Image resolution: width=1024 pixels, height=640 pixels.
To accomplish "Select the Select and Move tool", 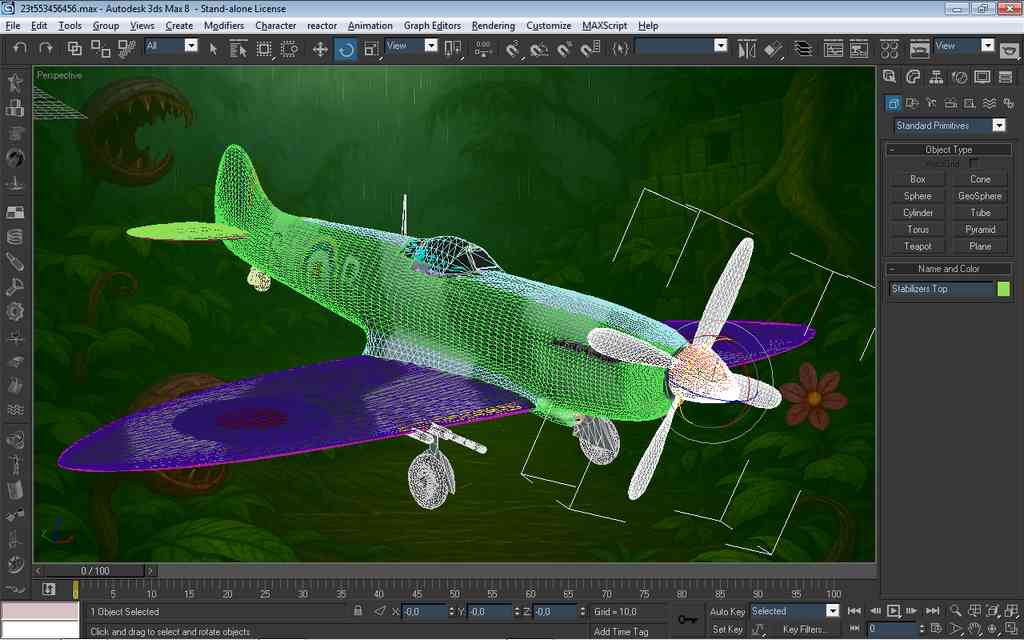I will click(320, 48).
